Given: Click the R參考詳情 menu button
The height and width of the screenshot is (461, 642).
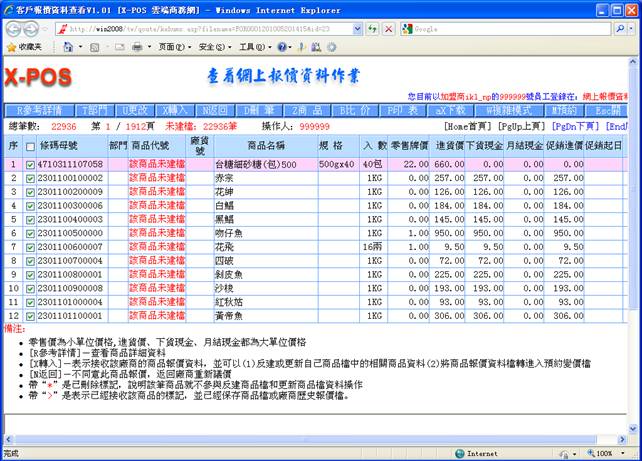Looking at the screenshot, I should pyautogui.click(x=40, y=108).
